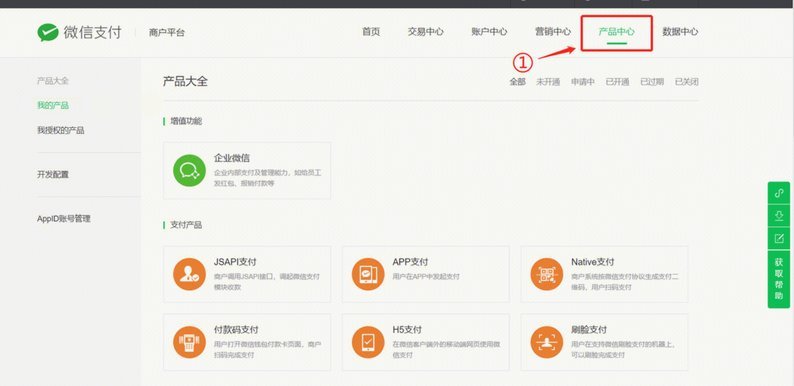Open 交易中心 in top navigation
The width and height of the screenshot is (794, 386).
[425, 31]
